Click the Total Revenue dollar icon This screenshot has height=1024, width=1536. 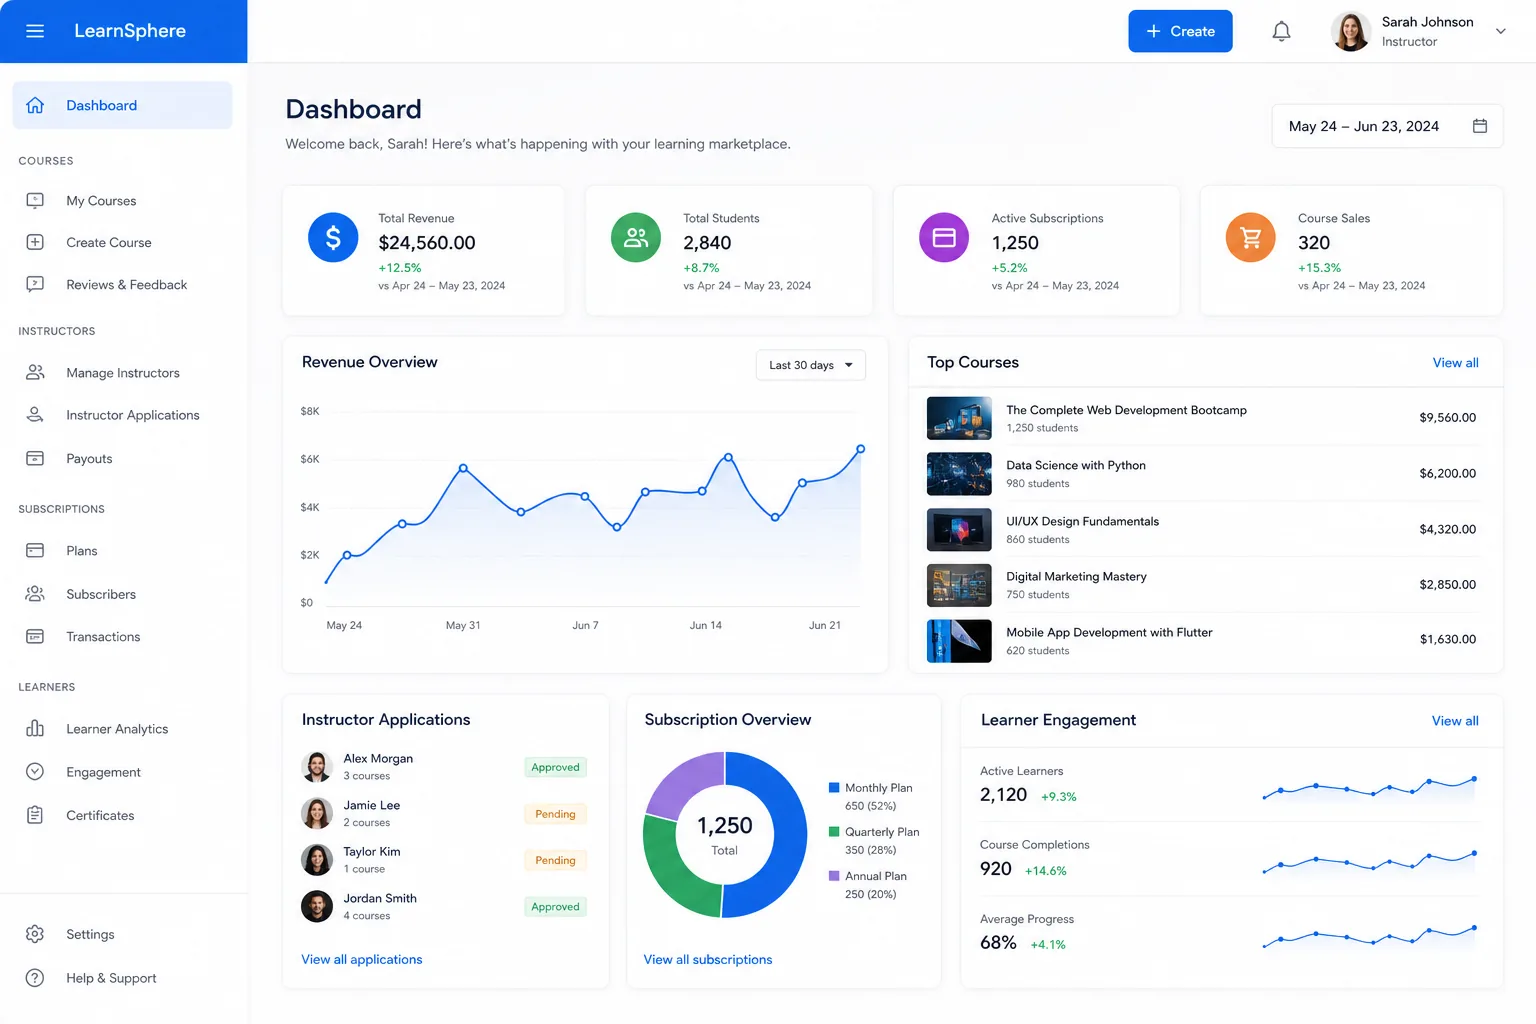(333, 238)
